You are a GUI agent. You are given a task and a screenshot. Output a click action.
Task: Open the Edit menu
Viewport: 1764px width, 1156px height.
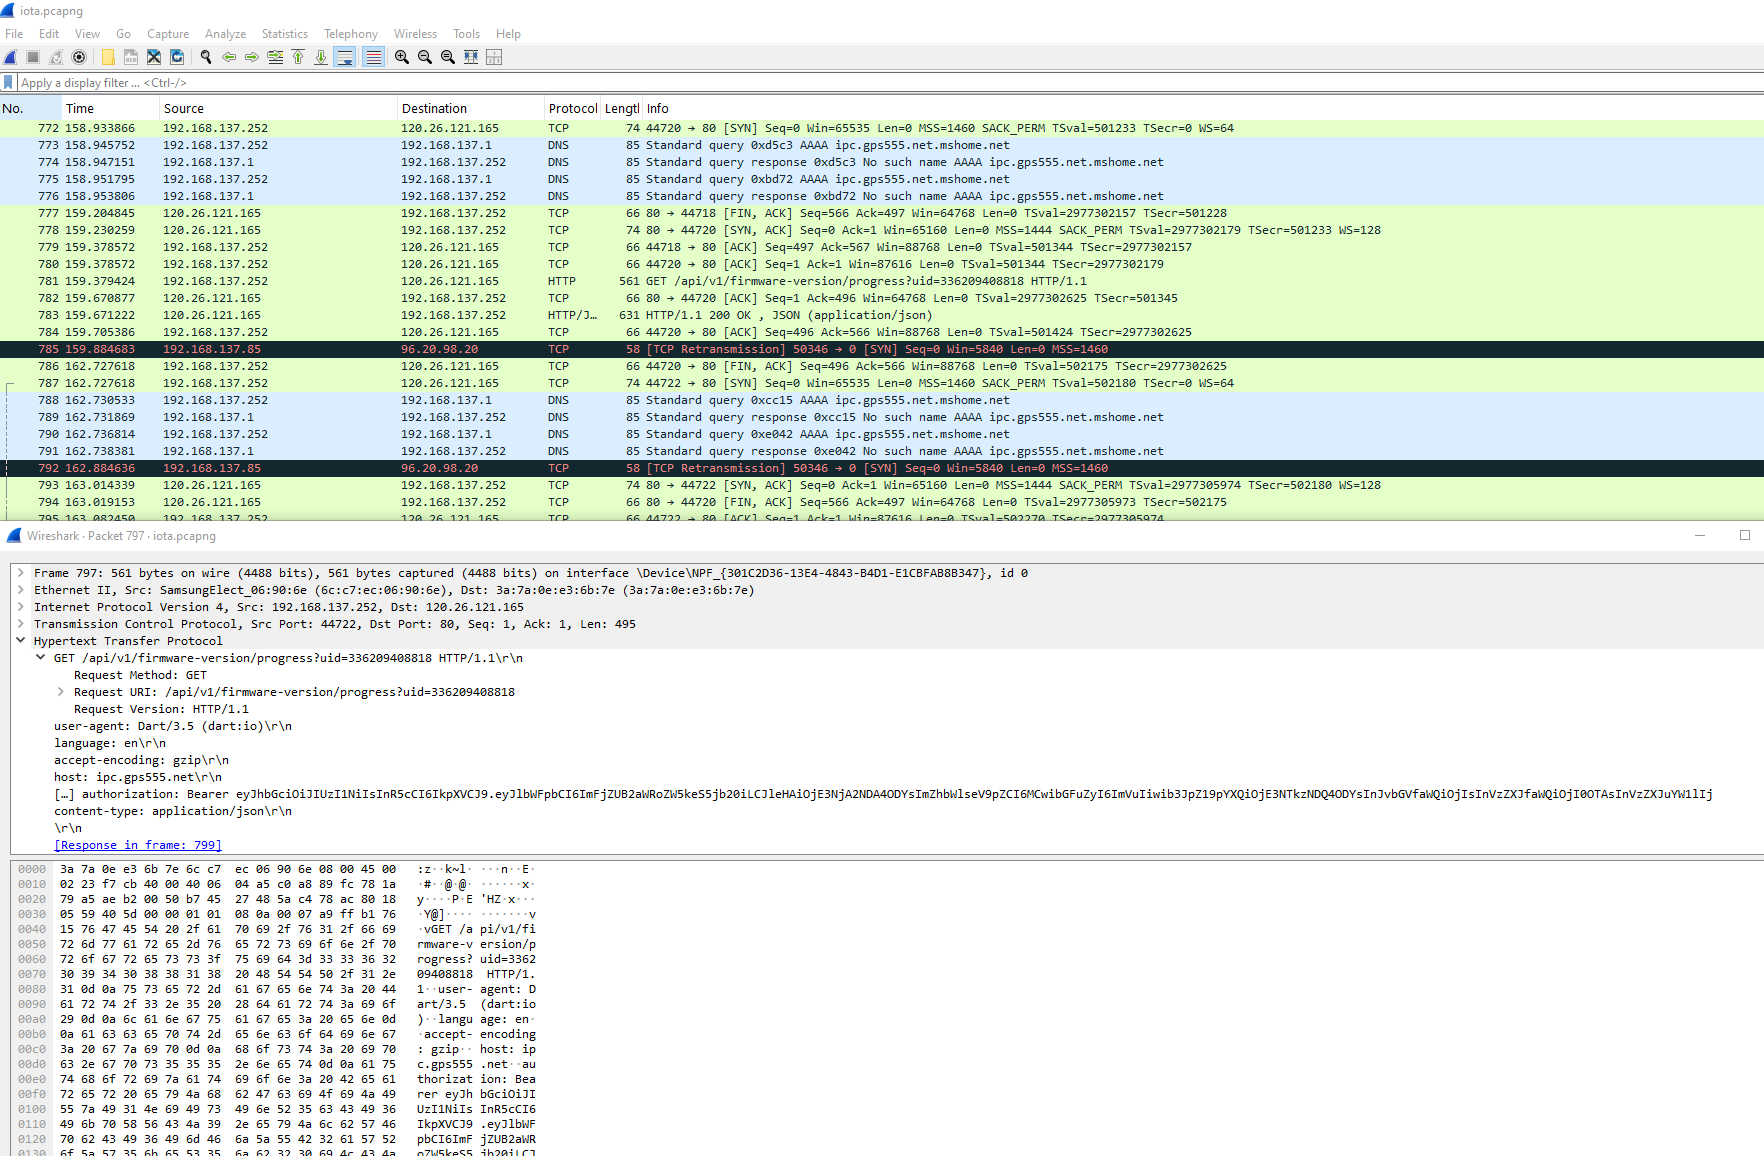[49, 34]
